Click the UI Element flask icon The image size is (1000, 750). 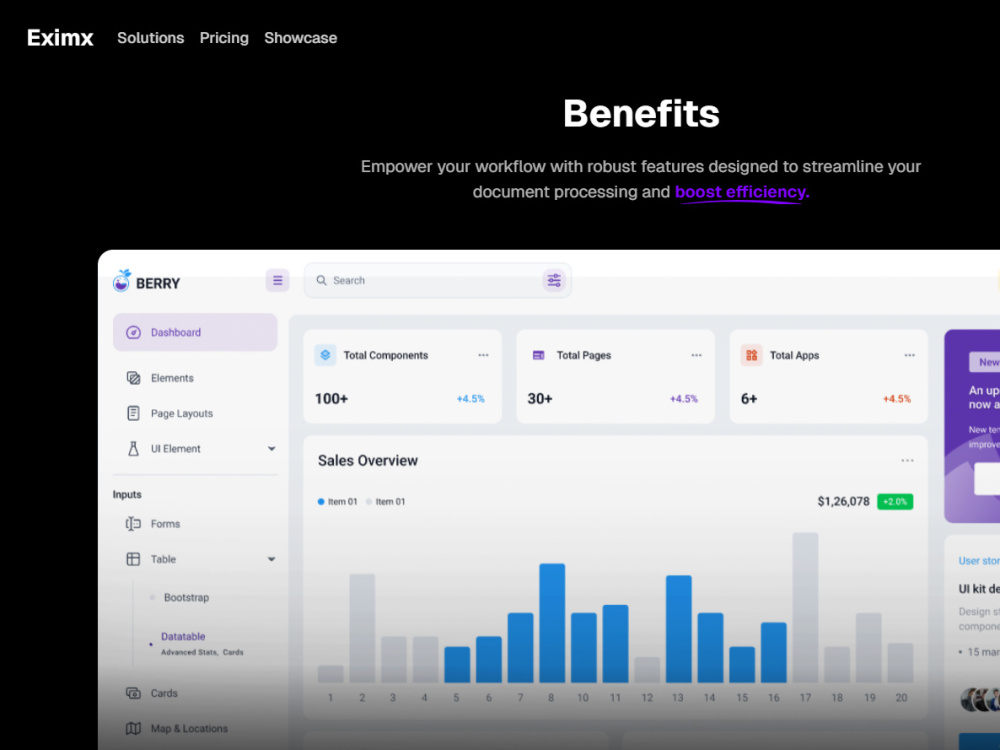(x=133, y=448)
